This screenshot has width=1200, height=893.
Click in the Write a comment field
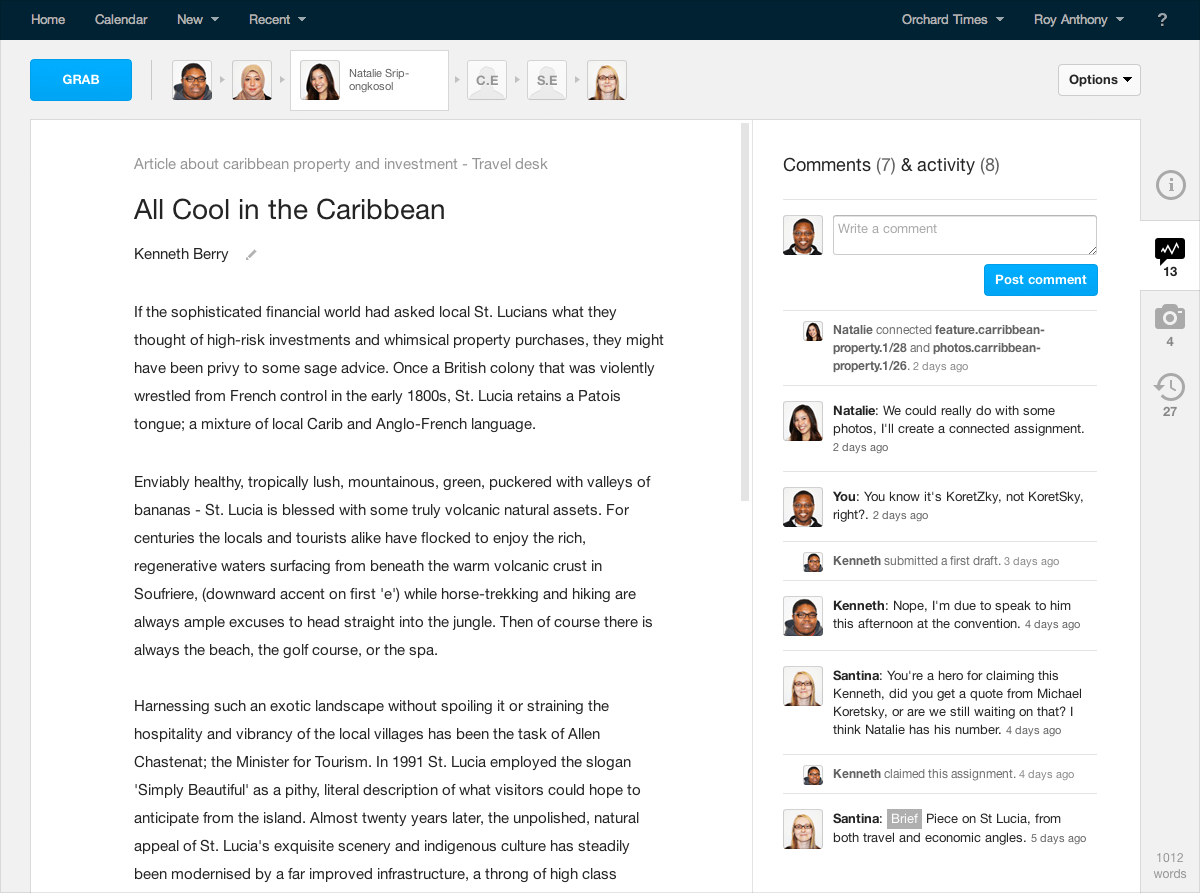coord(964,235)
